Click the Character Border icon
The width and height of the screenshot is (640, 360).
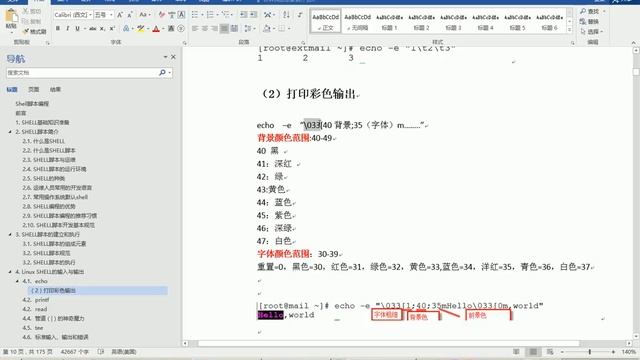pos(181,15)
